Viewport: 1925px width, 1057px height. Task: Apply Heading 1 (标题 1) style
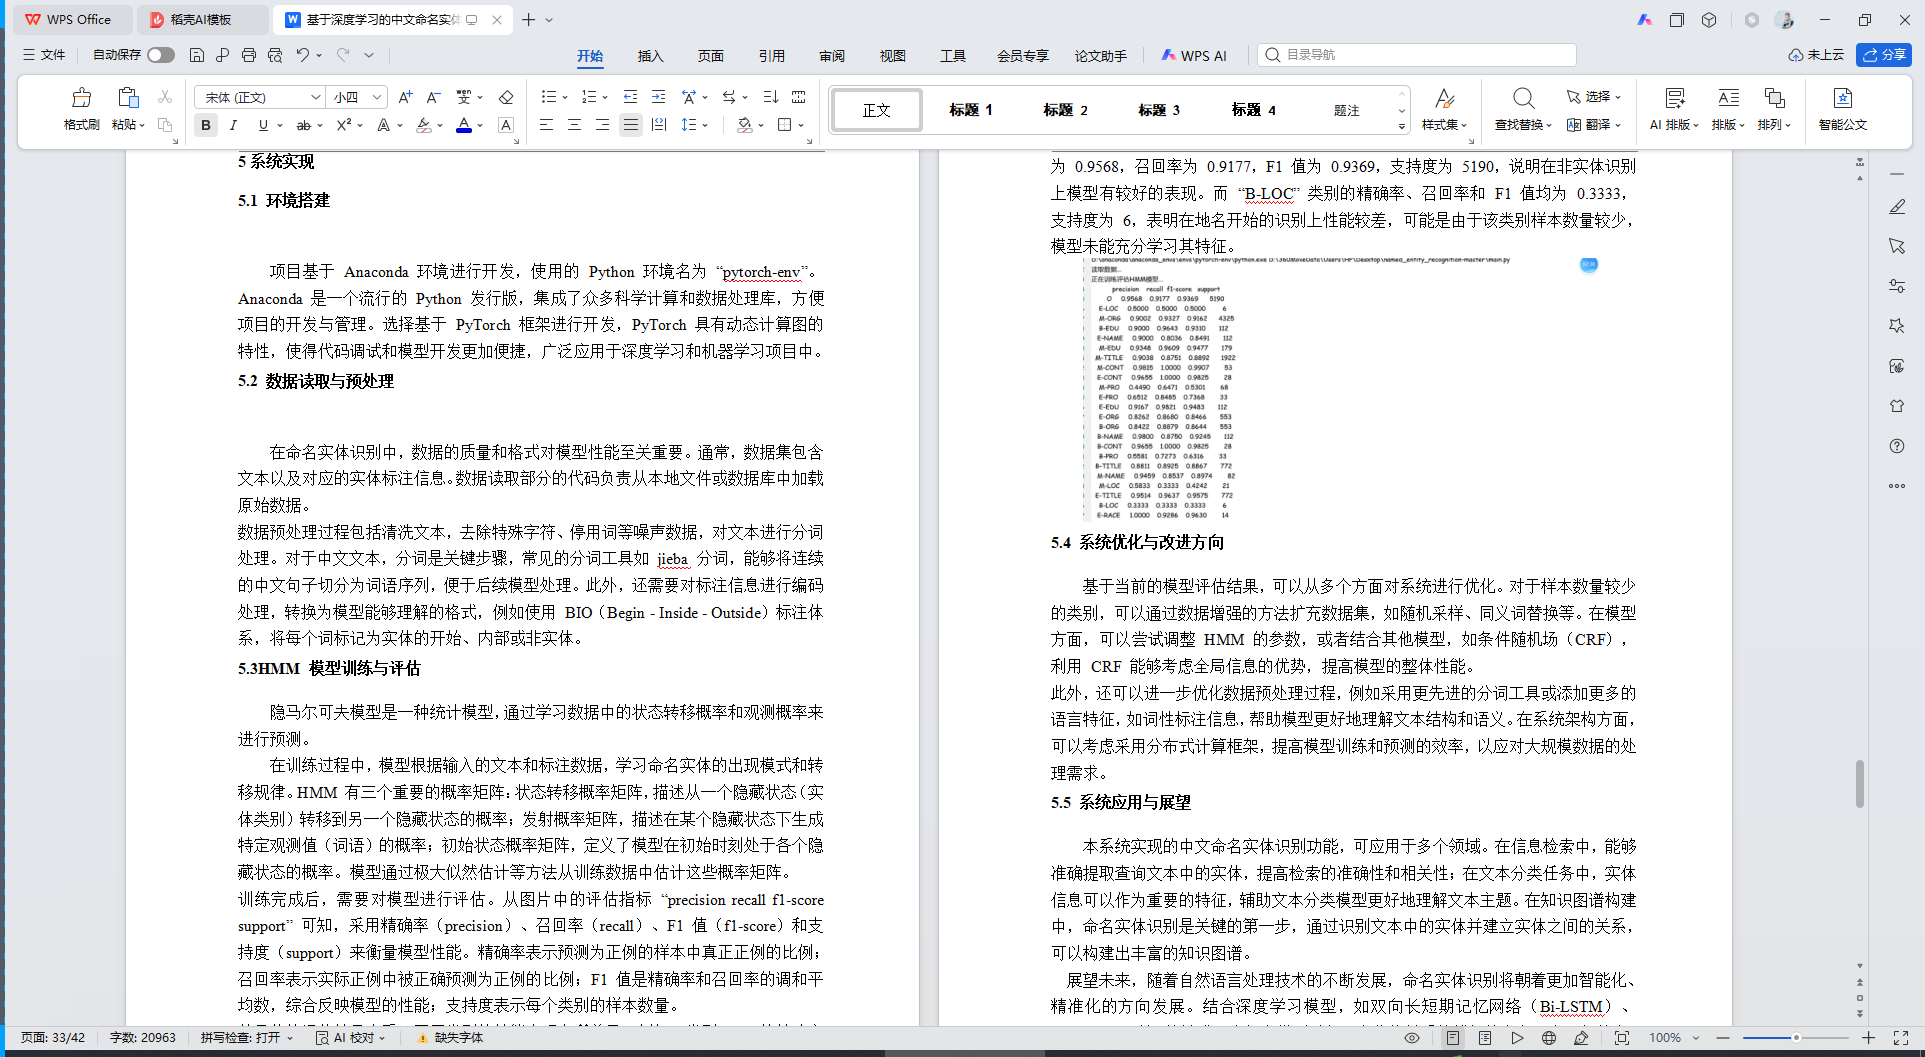point(971,110)
